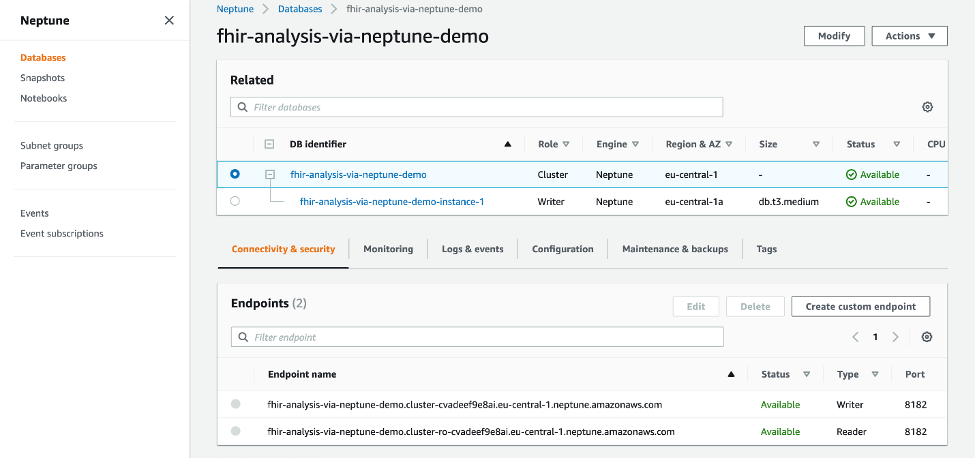Click the Modify button
The image size is (977, 458).
pyautogui.click(x=834, y=36)
